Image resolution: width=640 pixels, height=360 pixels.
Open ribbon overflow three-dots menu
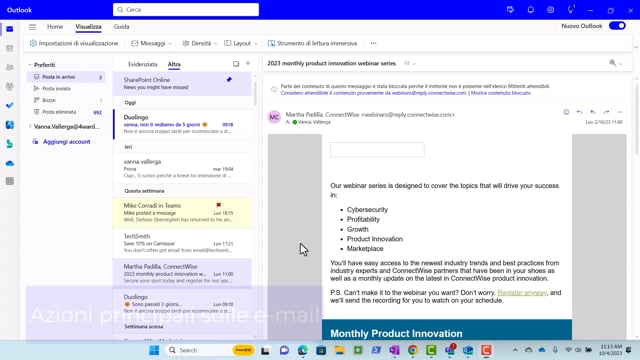click(373, 43)
